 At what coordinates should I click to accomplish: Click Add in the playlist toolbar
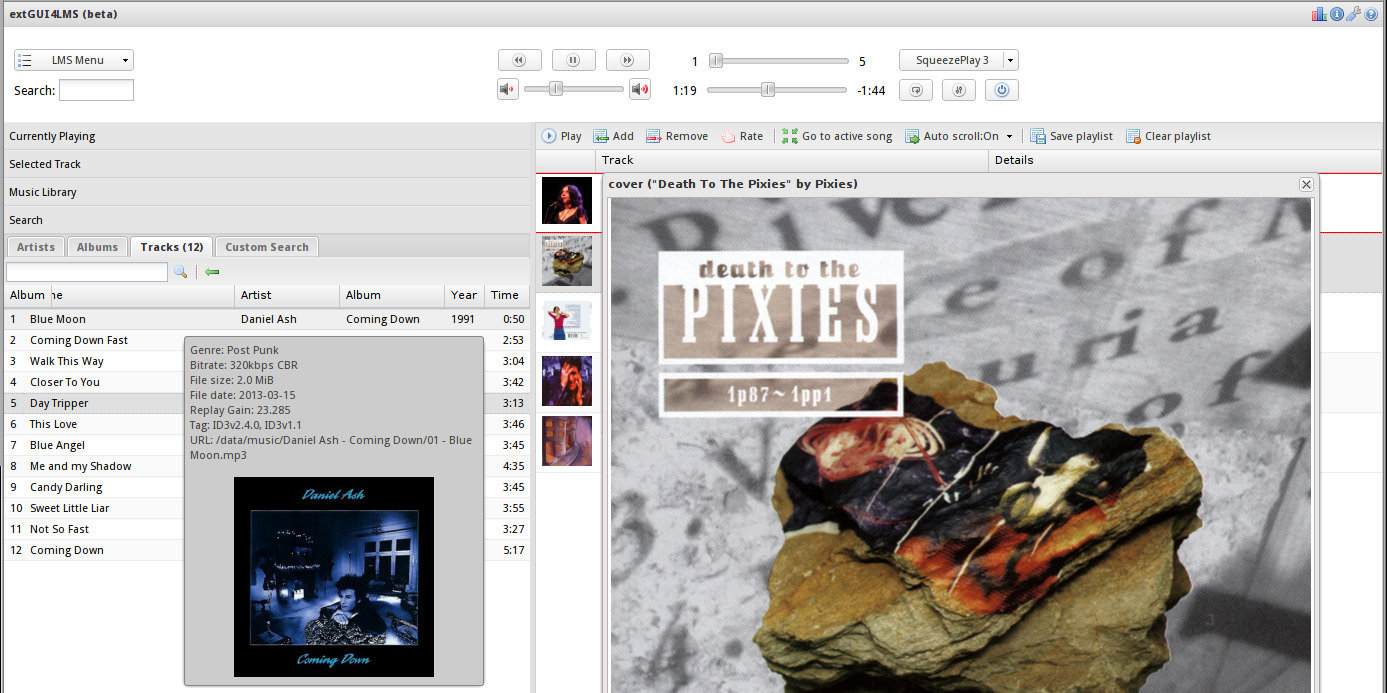[614, 136]
